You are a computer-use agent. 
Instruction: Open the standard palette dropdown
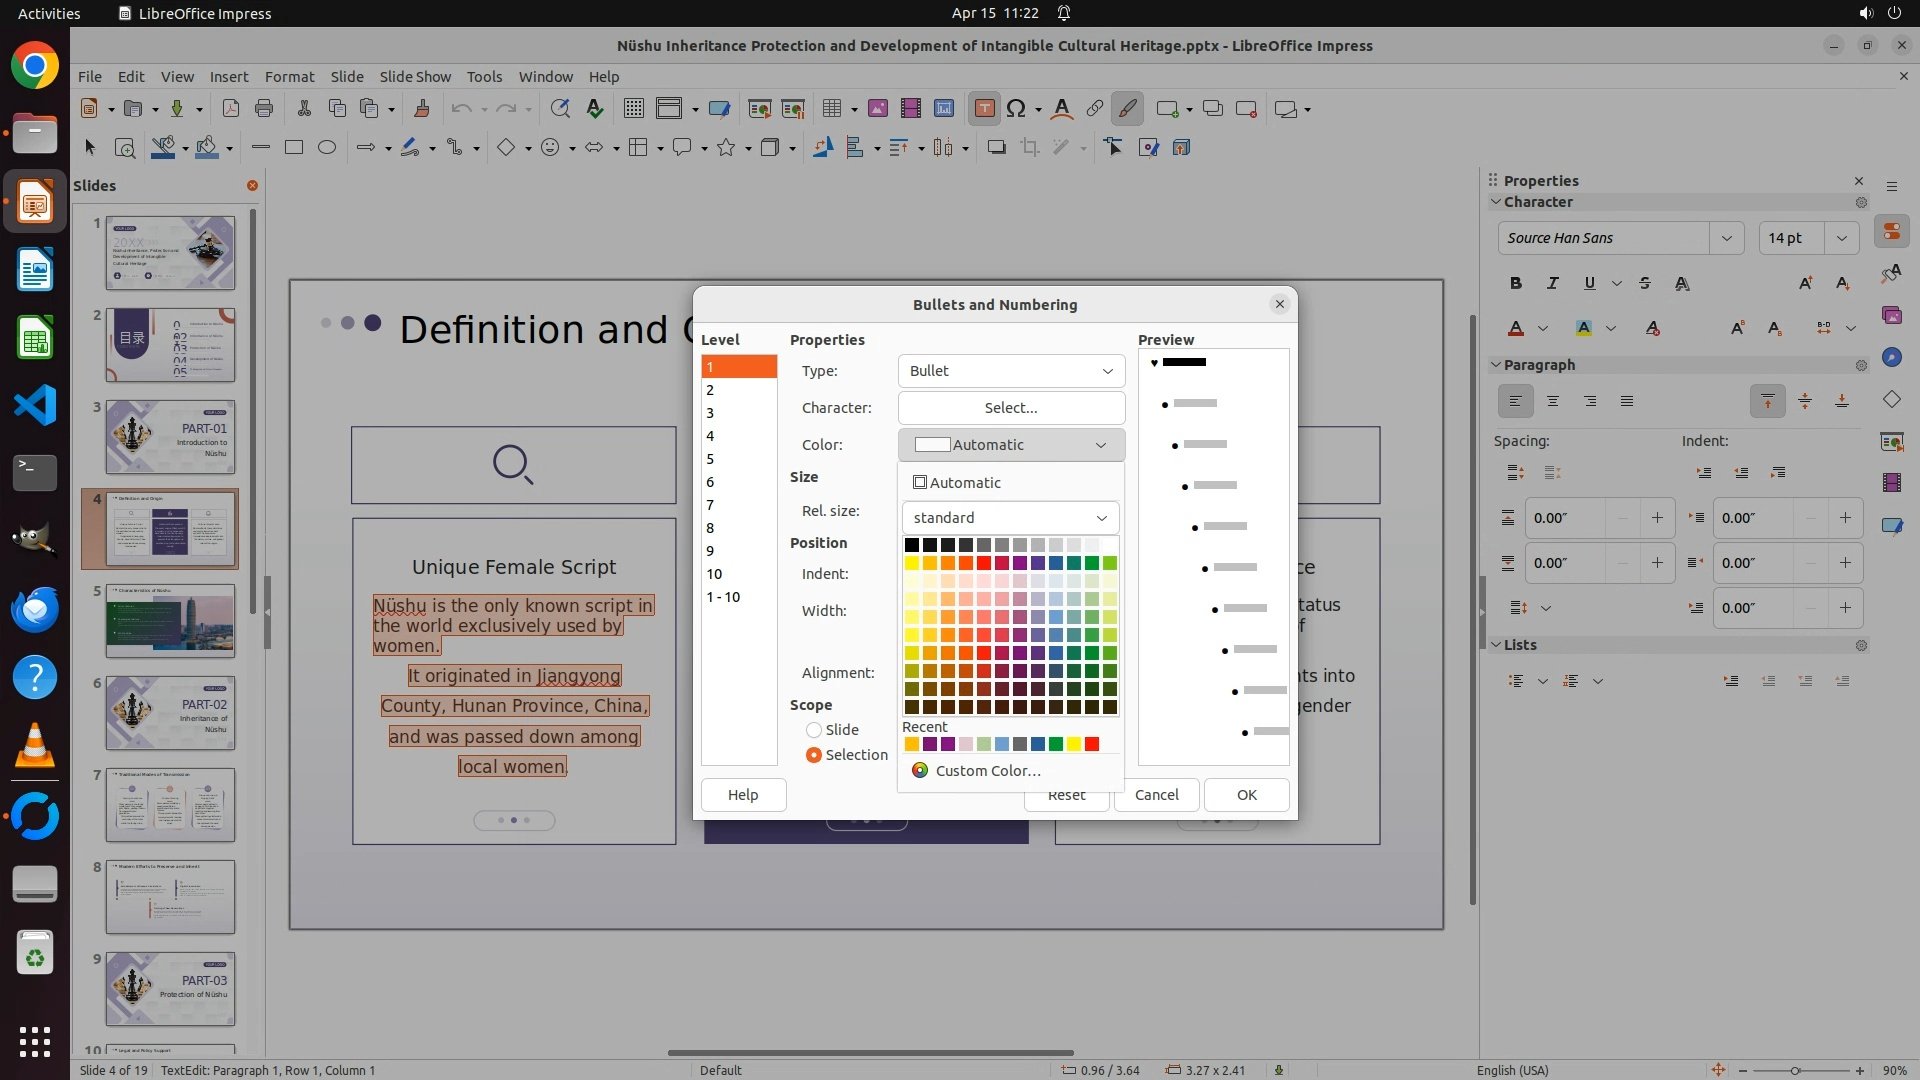pyautogui.click(x=1010, y=518)
